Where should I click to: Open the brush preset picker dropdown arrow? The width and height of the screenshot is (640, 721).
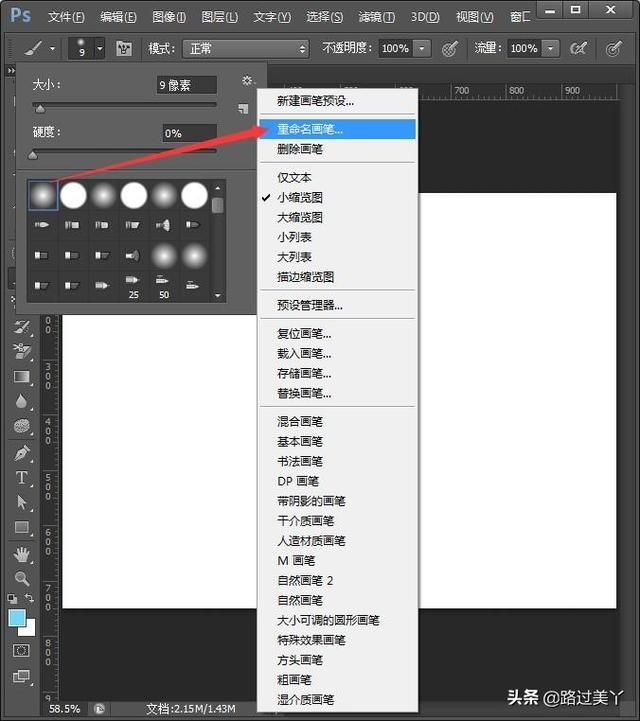(100, 48)
